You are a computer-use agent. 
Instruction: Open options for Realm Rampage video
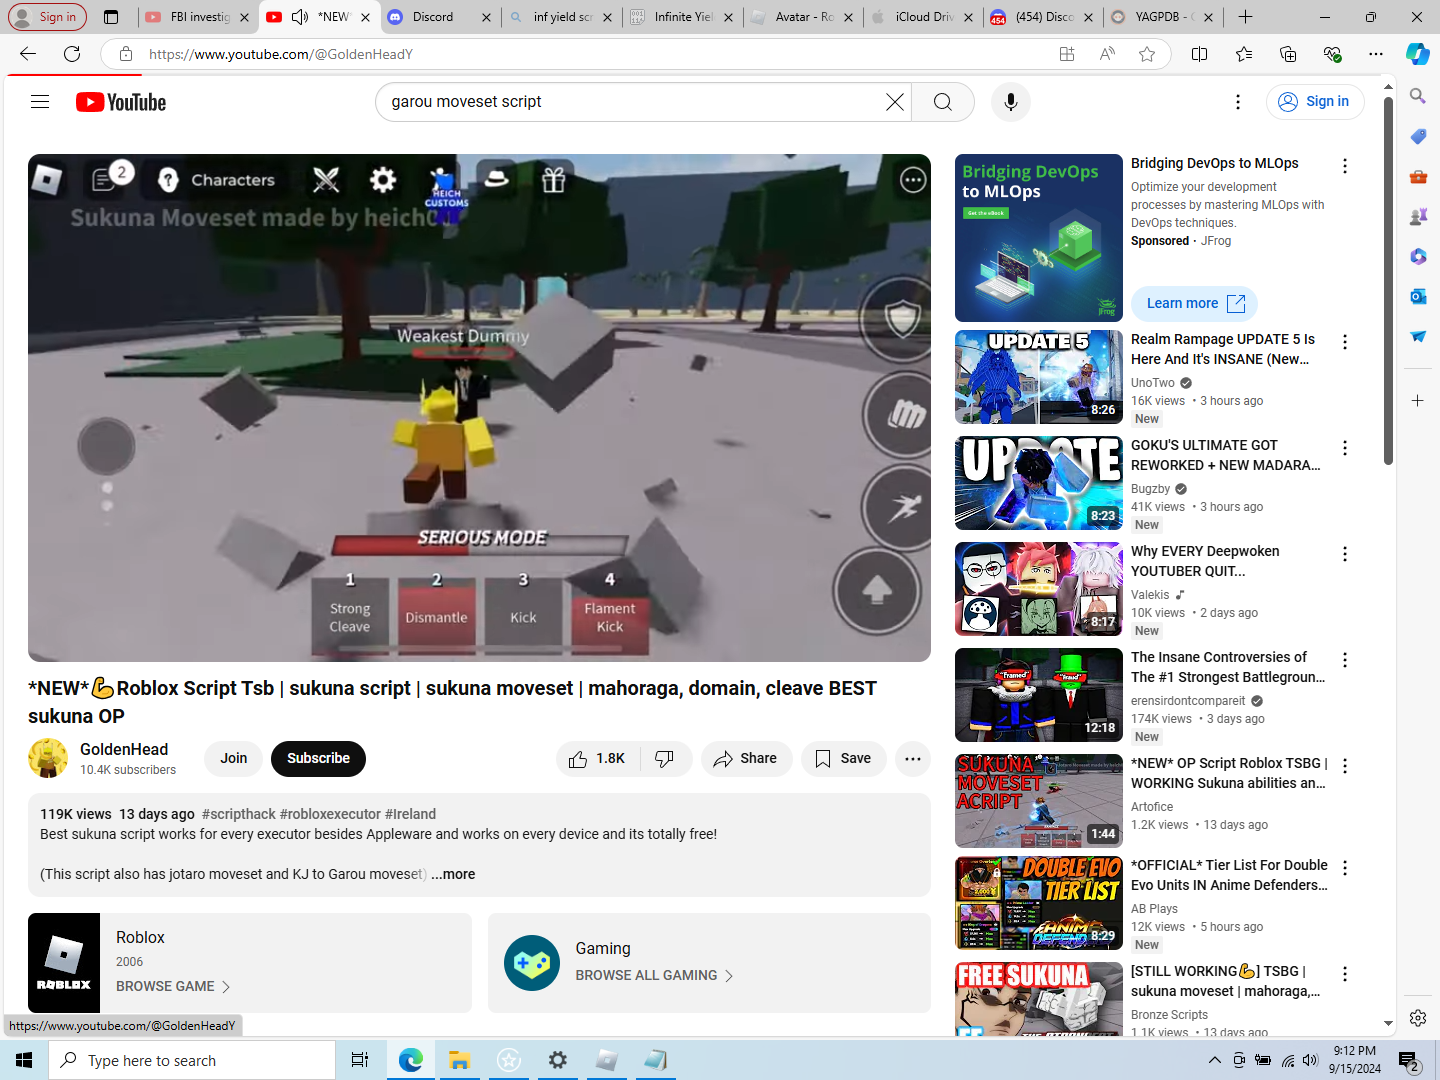(x=1345, y=342)
